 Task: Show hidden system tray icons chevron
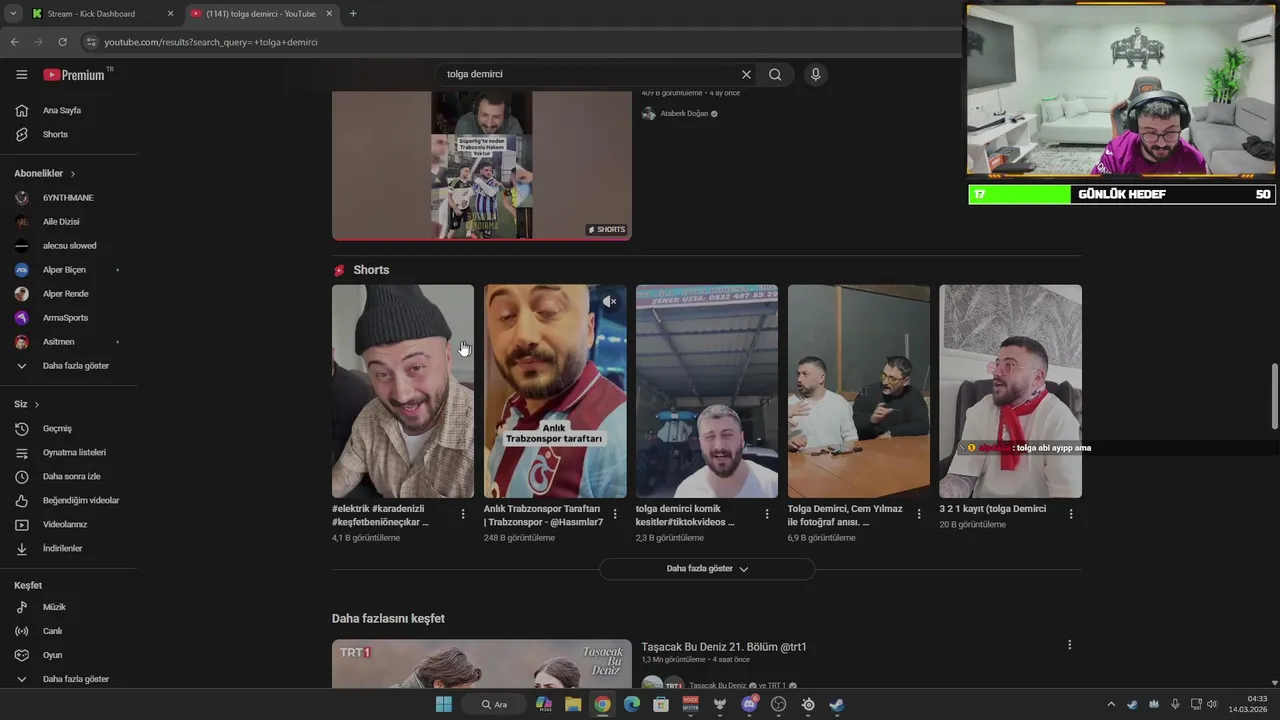[x=1110, y=704]
